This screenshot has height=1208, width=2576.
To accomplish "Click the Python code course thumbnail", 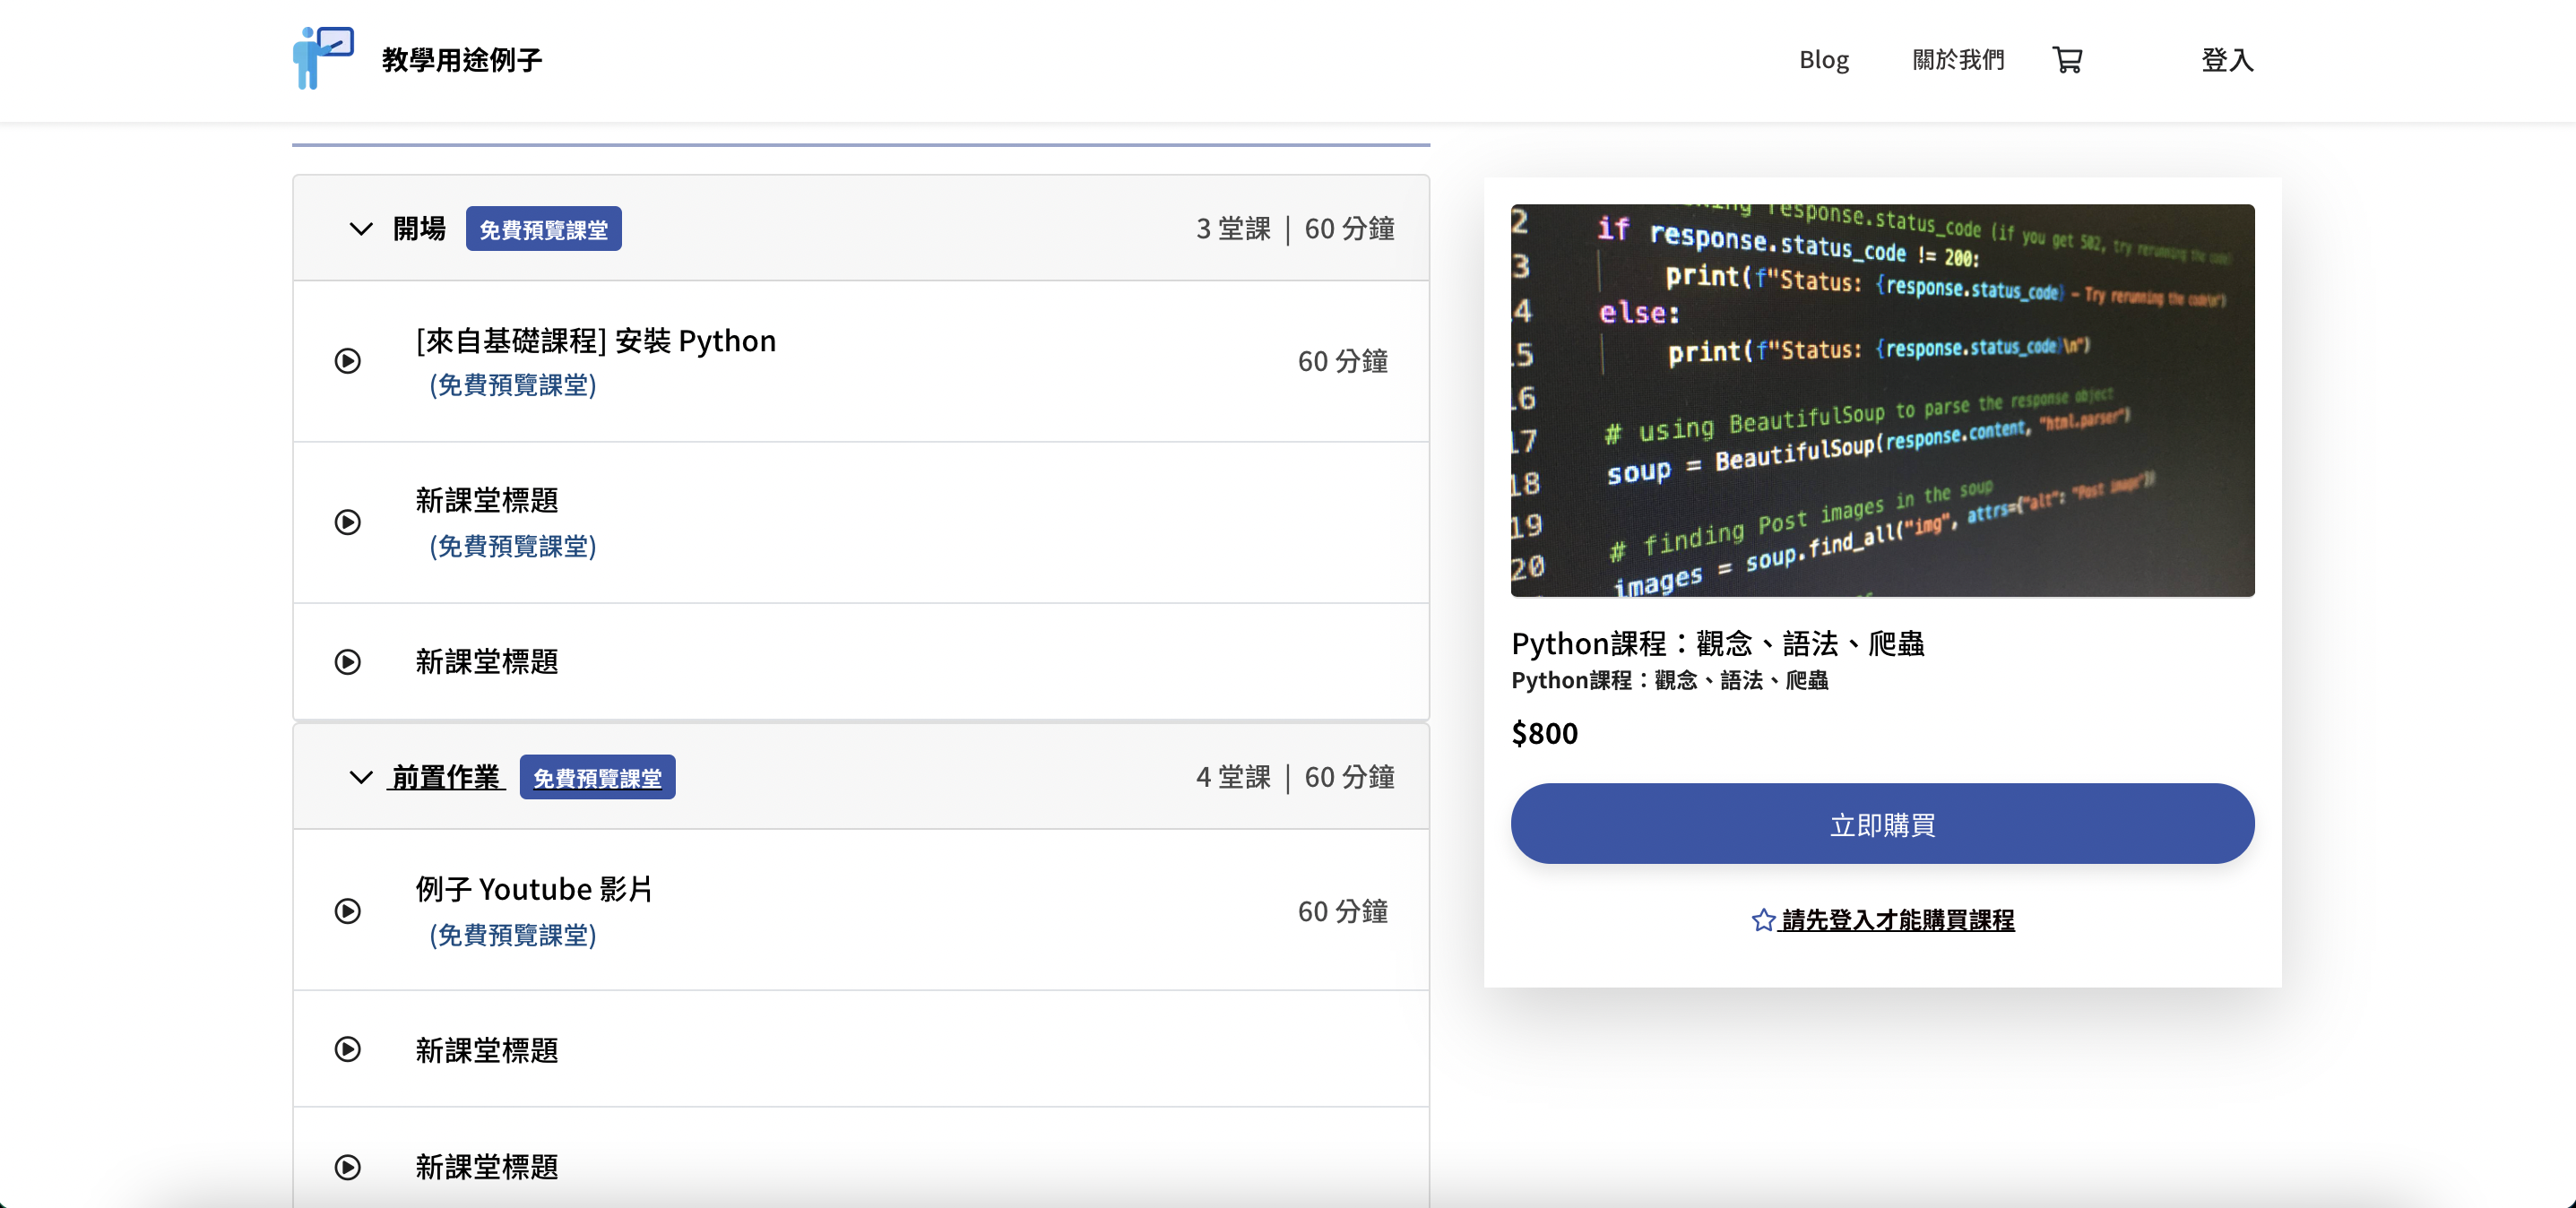I will point(1882,400).
